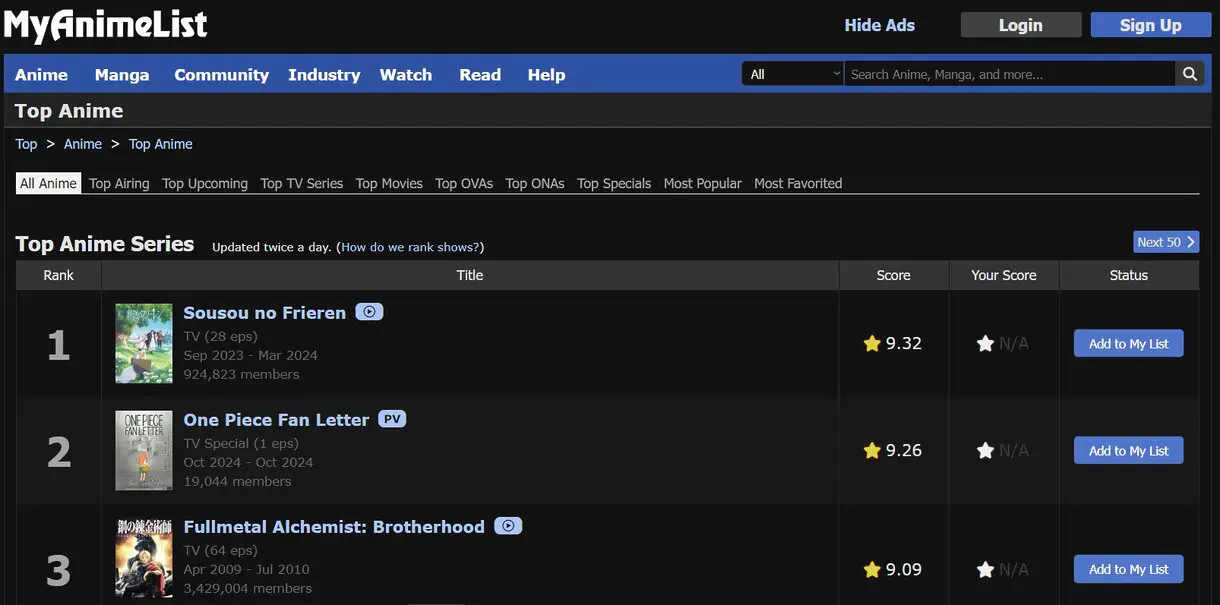Viewport: 1220px width, 605px height.
Task: Add One Piece Fan Letter to My List
Action: (x=1129, y=450)
